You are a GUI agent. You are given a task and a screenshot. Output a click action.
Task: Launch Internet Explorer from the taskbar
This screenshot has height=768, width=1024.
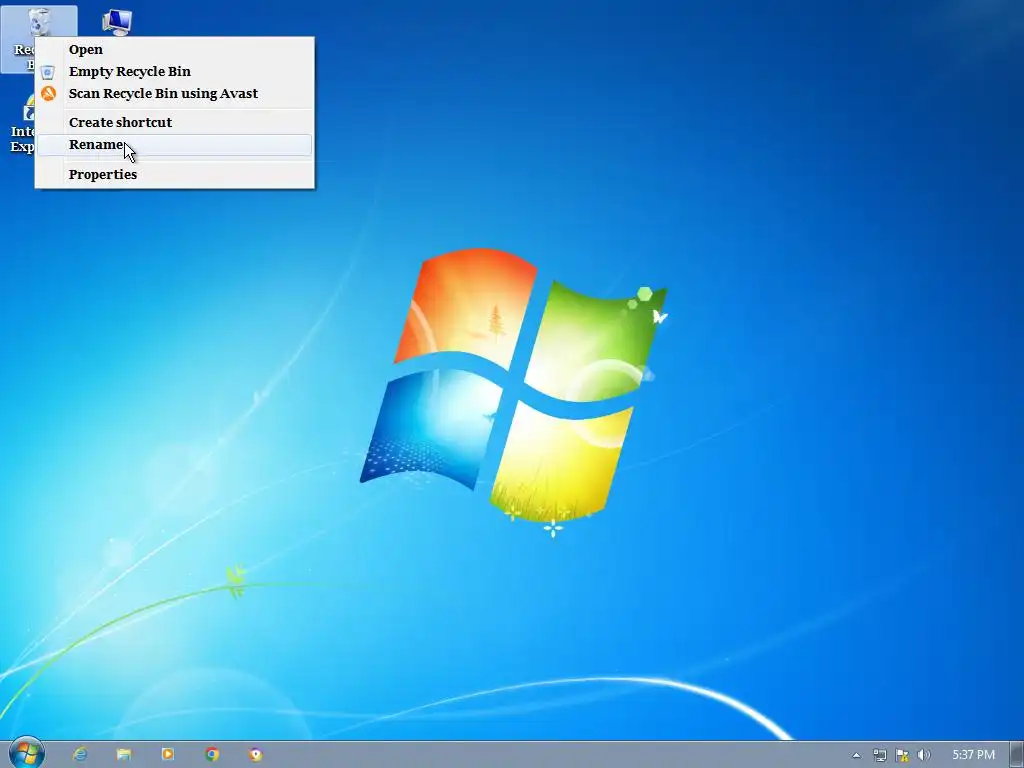point(80,755)
